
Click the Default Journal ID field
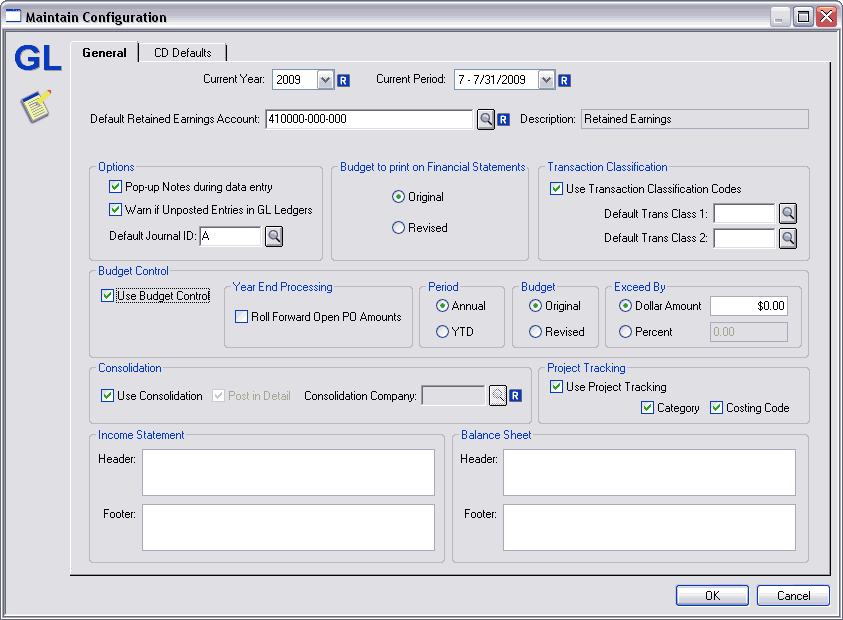230,236
